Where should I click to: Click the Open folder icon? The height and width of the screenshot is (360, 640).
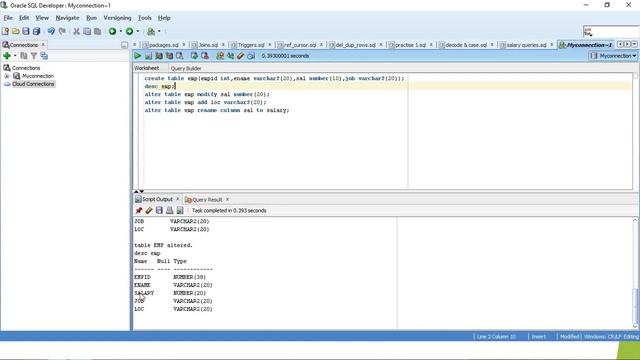[16, 31]
